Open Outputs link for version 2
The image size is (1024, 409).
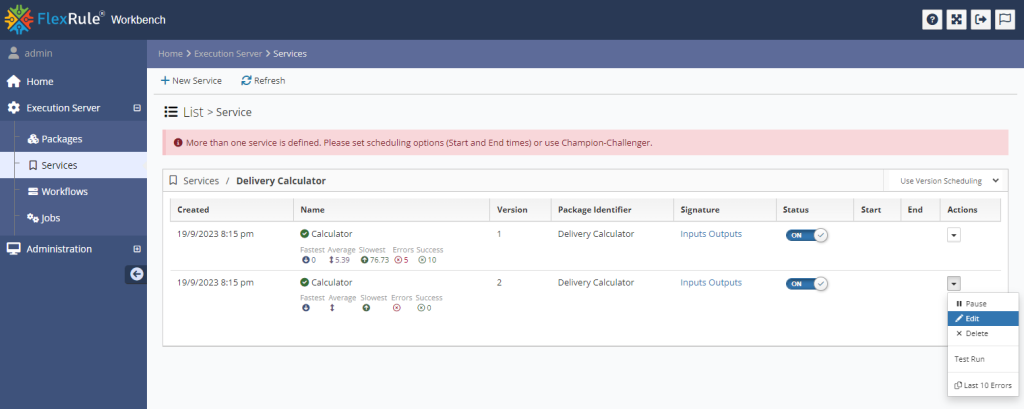(x=725, y=283)
